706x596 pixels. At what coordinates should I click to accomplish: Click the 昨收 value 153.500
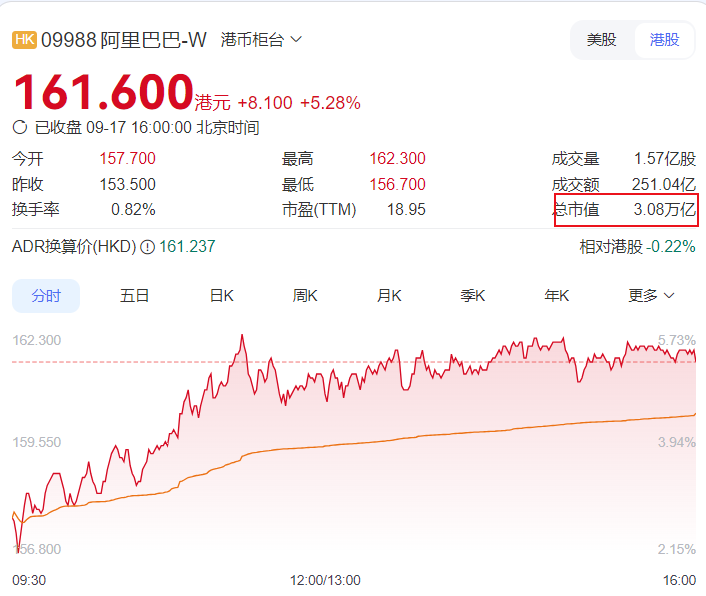click(x=127, y=184)
